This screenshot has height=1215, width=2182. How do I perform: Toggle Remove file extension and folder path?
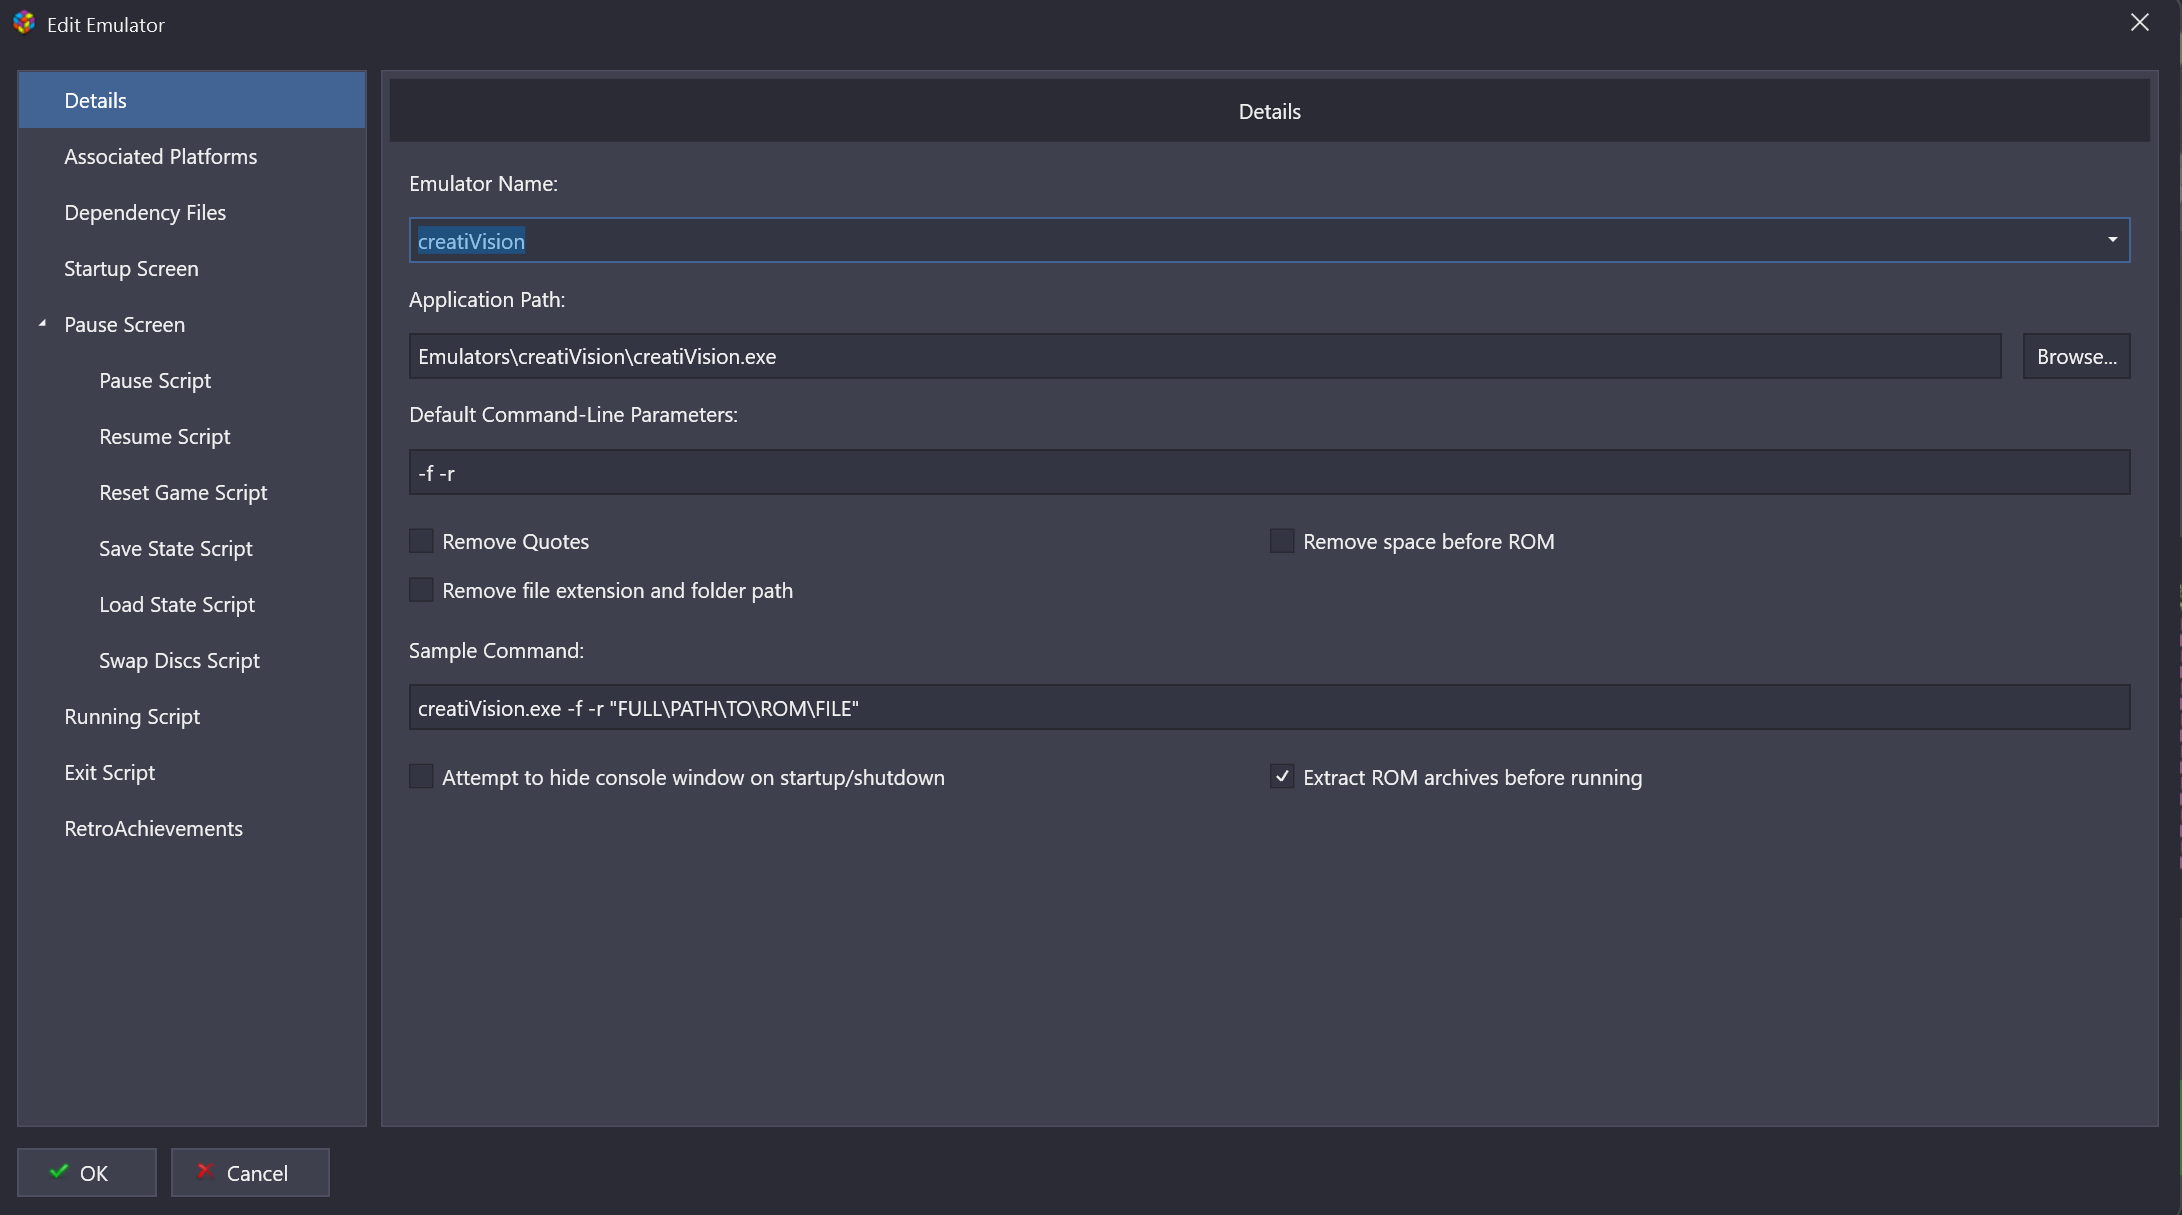421,590
